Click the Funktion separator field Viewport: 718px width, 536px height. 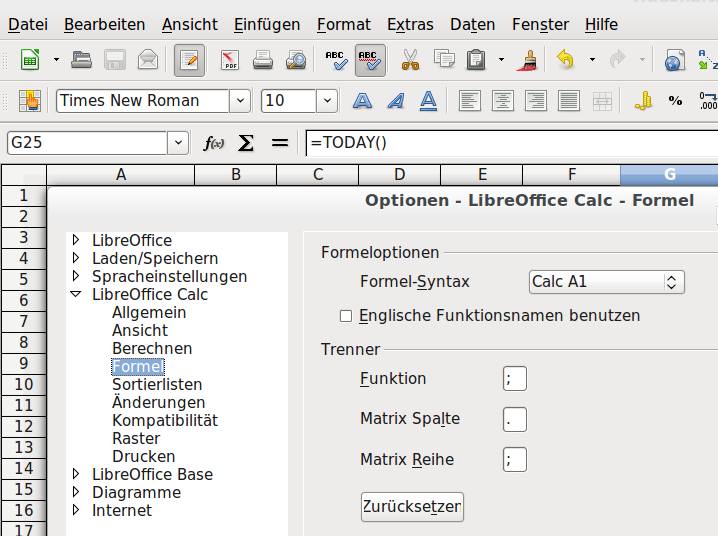click(x=515, y=379)
